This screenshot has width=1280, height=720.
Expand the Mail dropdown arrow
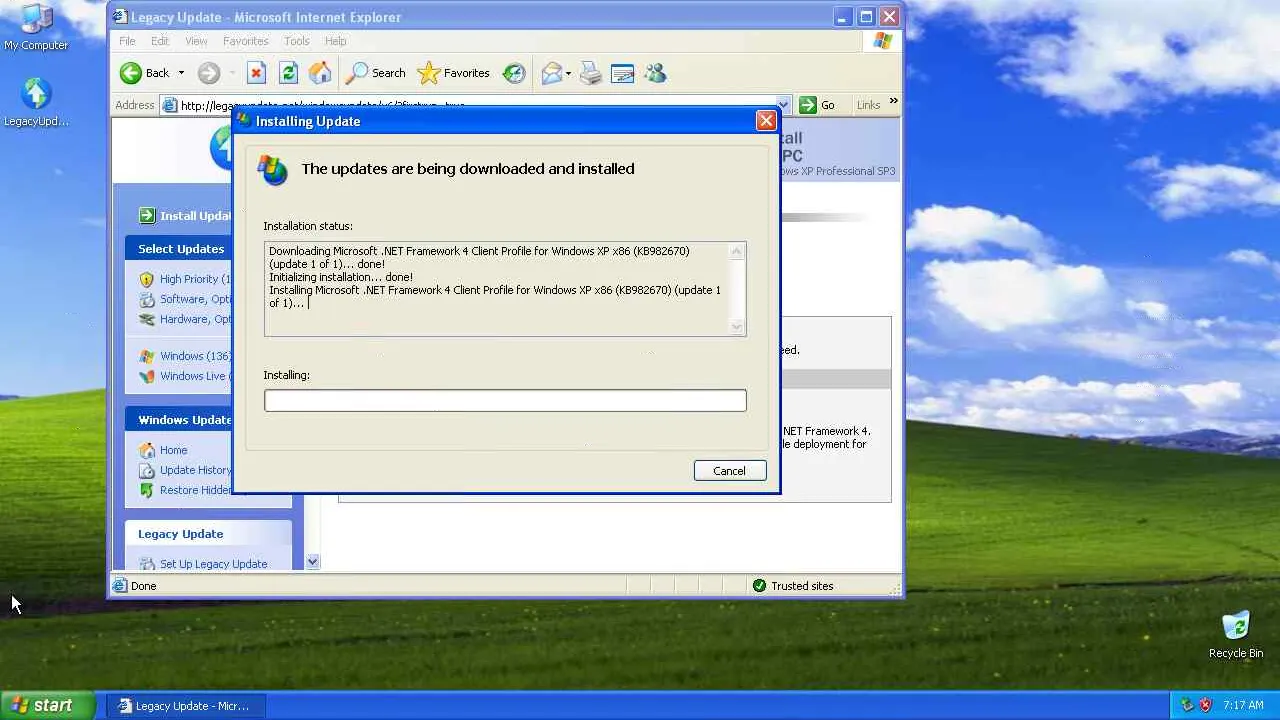[x=568, y=73]
